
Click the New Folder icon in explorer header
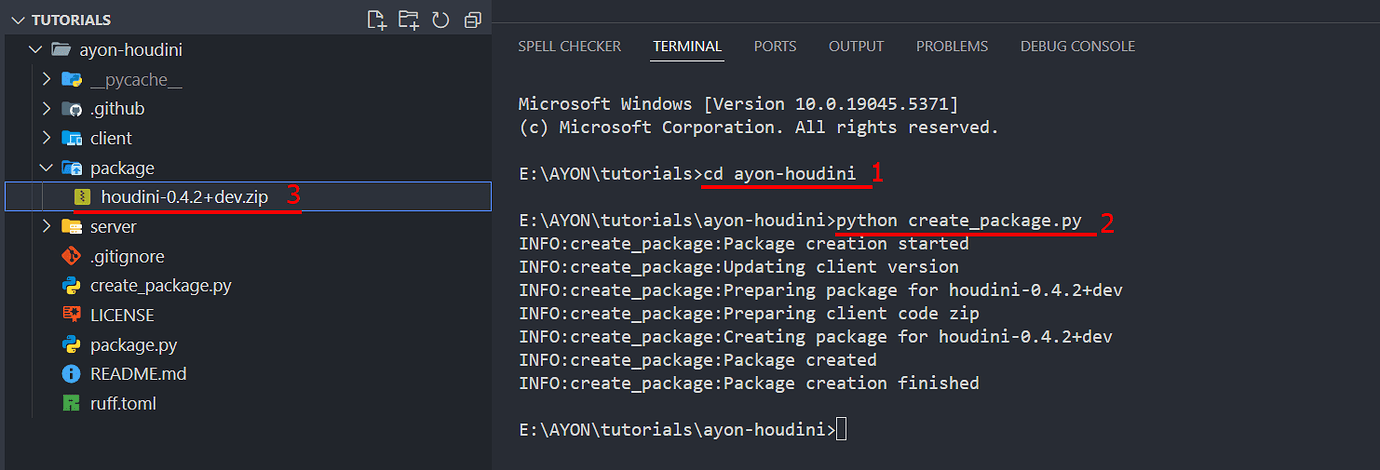click(408, 20)
